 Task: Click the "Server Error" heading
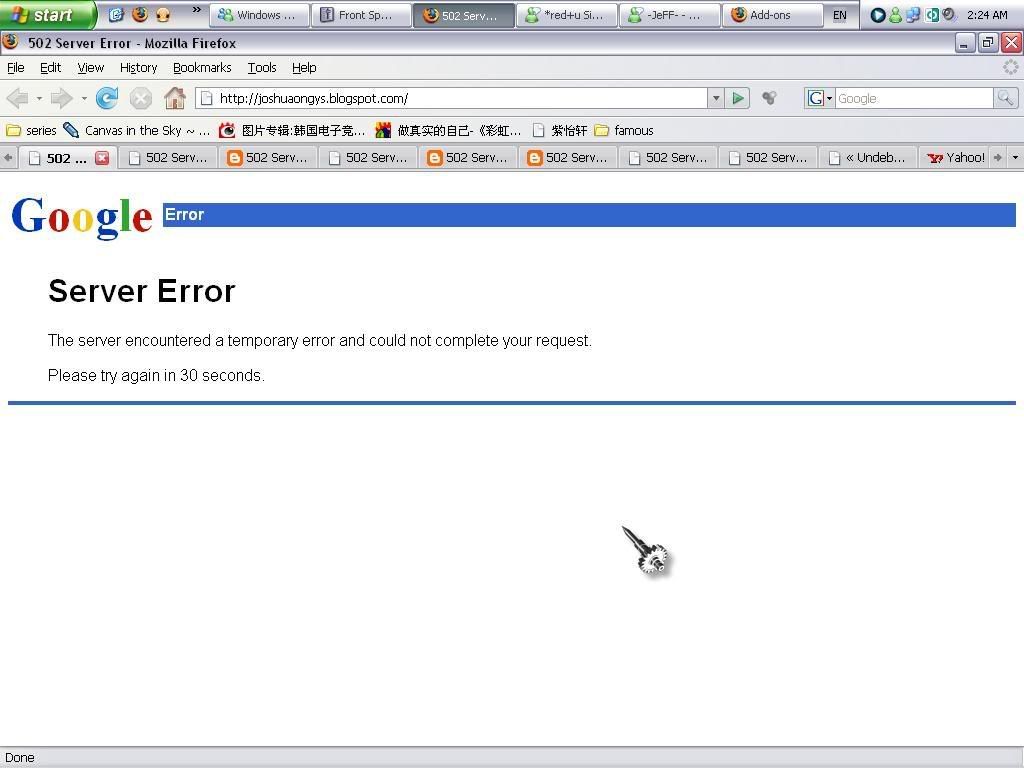142,291
